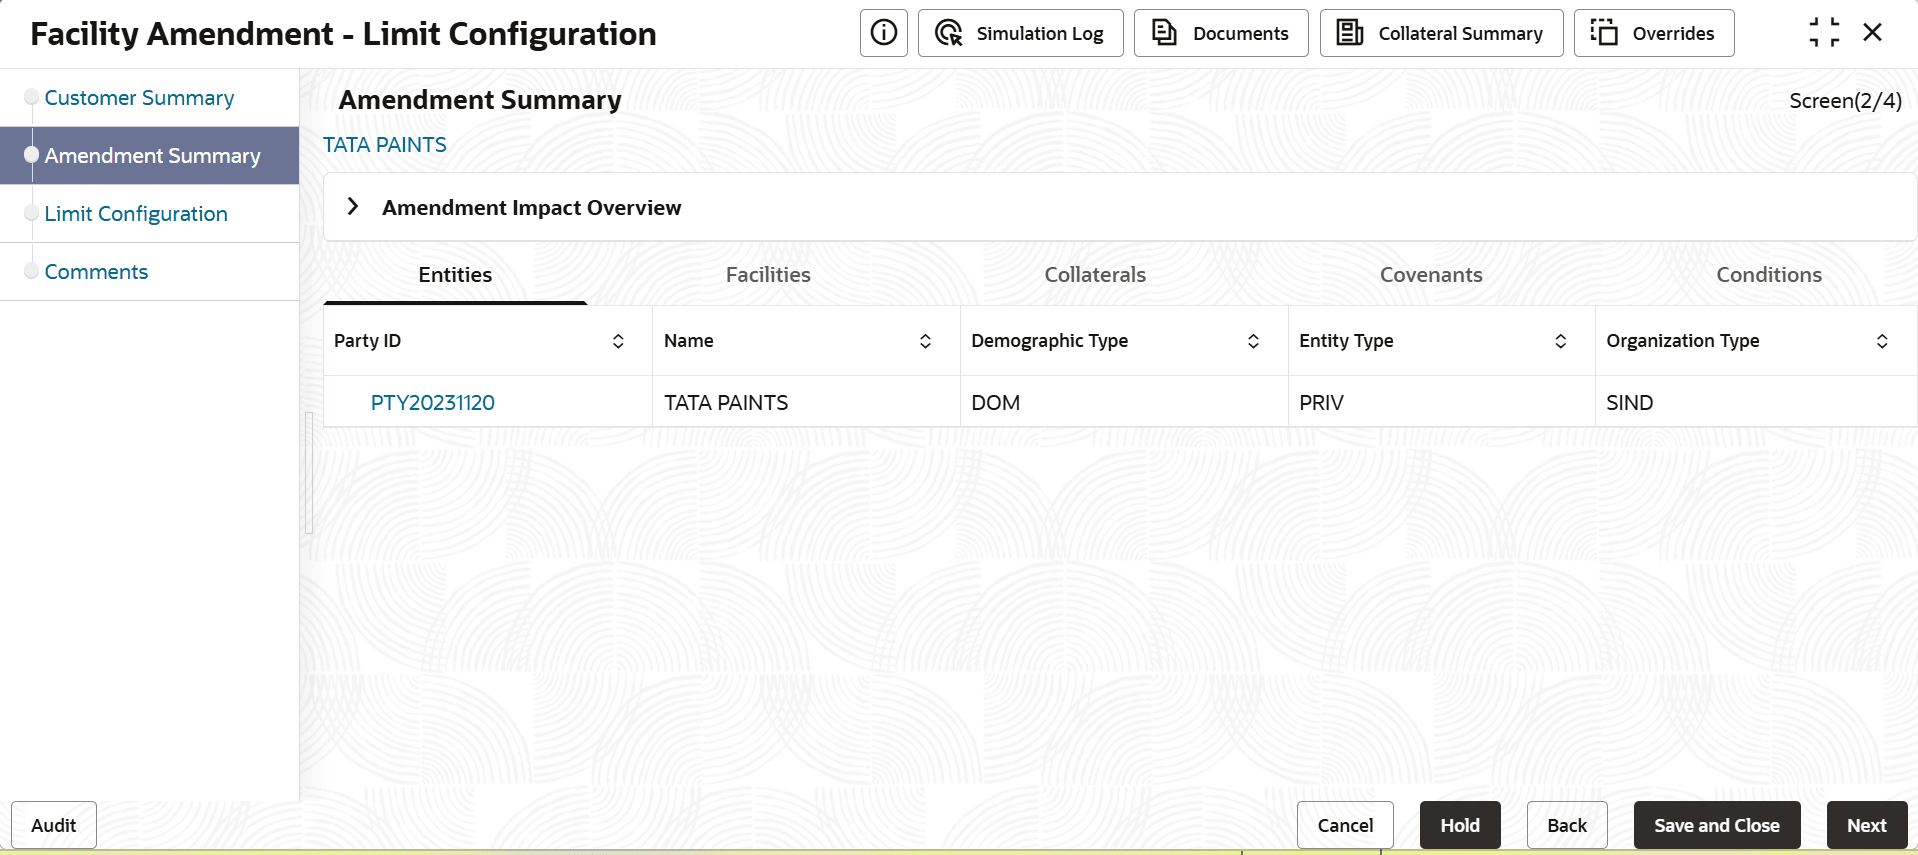The image size is (1918, 855).
Task: View the Collateral Summary
Action: click(x=1441, y=33)
